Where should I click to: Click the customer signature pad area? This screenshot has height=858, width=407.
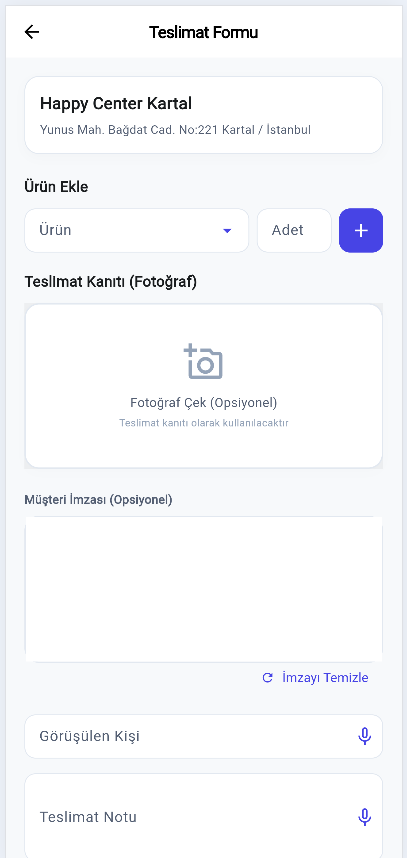point(204,589)
